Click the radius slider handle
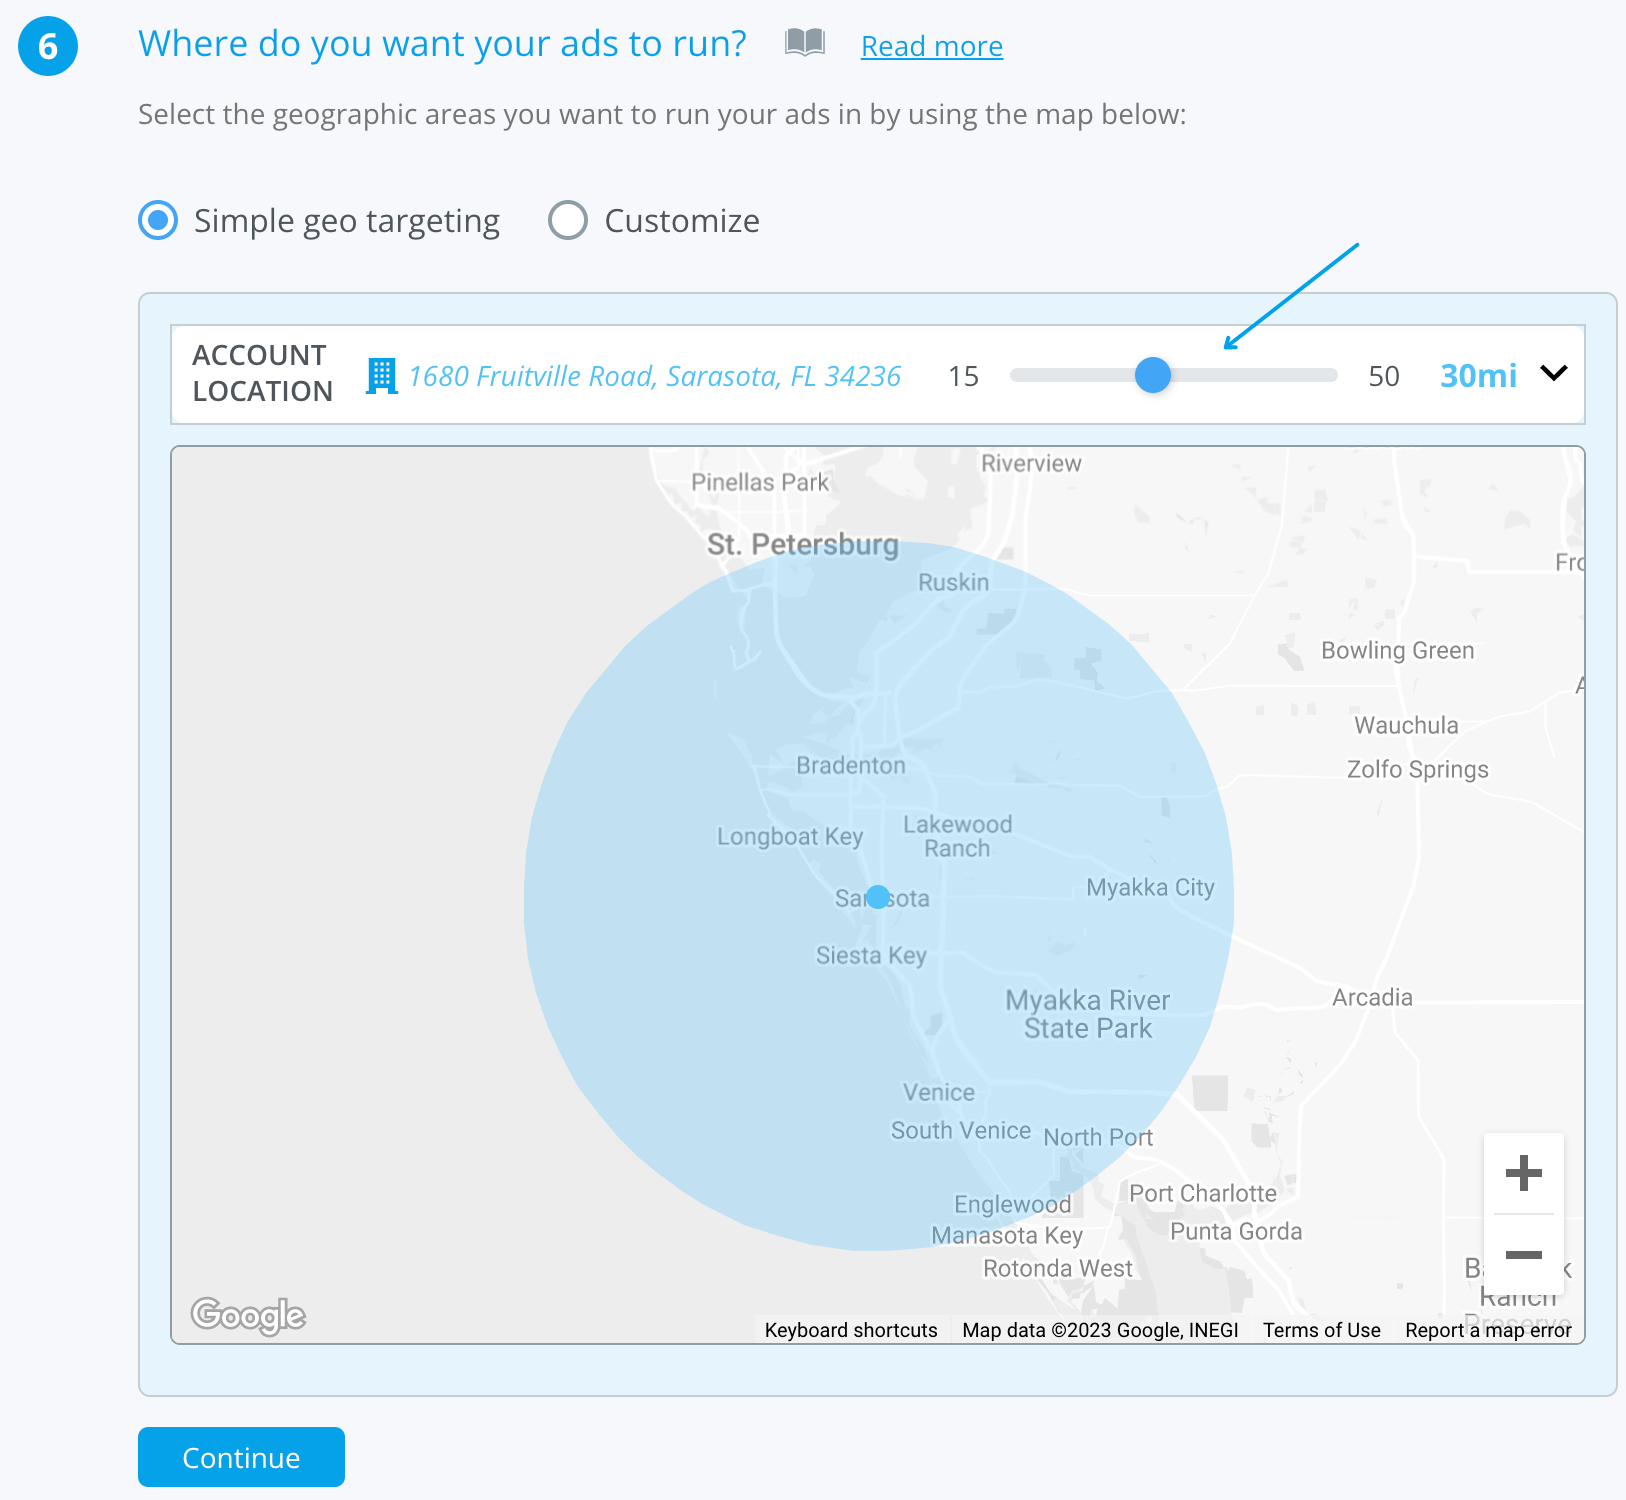The width and height of the screenshot is (1626, 1500). point(1153,375)
